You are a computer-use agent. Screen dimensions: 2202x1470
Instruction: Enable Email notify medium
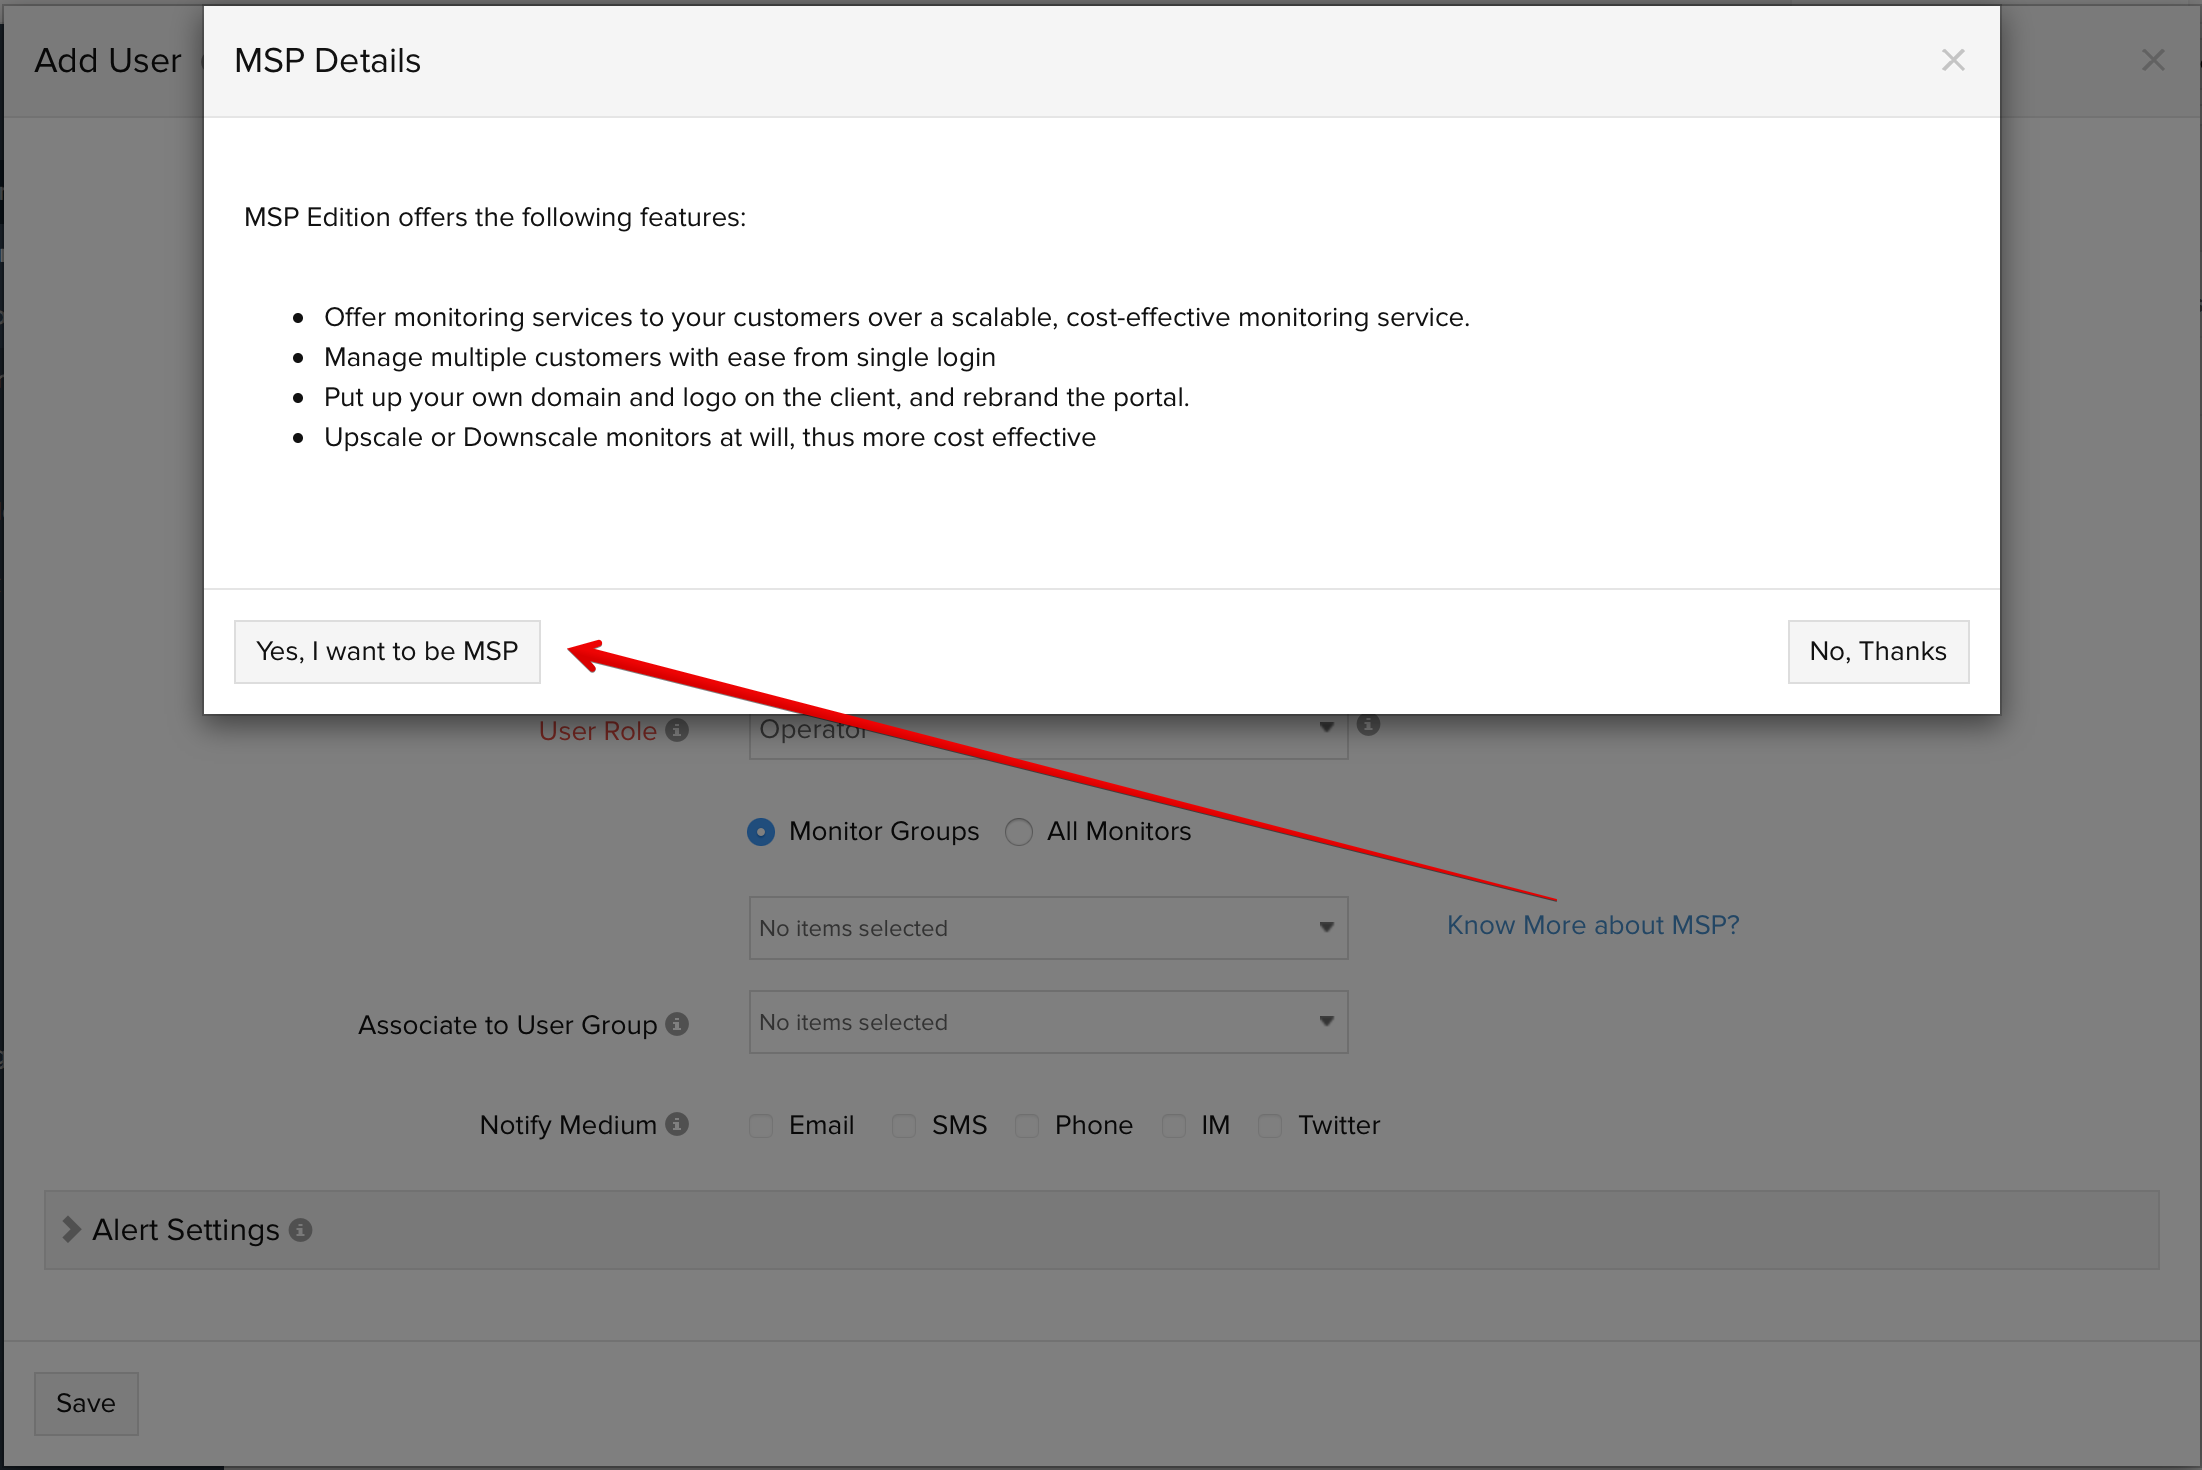click(x=761, y=1126)
